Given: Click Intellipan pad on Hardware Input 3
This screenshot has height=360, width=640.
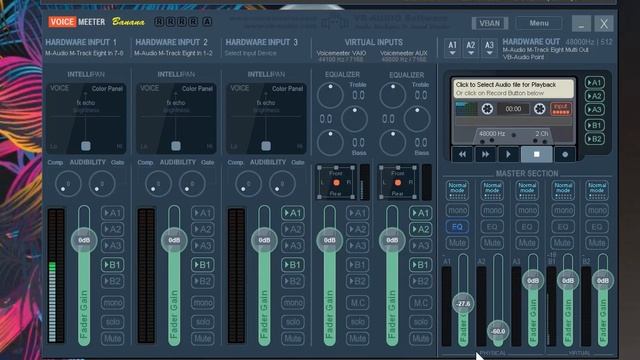Looking at the screenshot, I should [x=266, y=118].
